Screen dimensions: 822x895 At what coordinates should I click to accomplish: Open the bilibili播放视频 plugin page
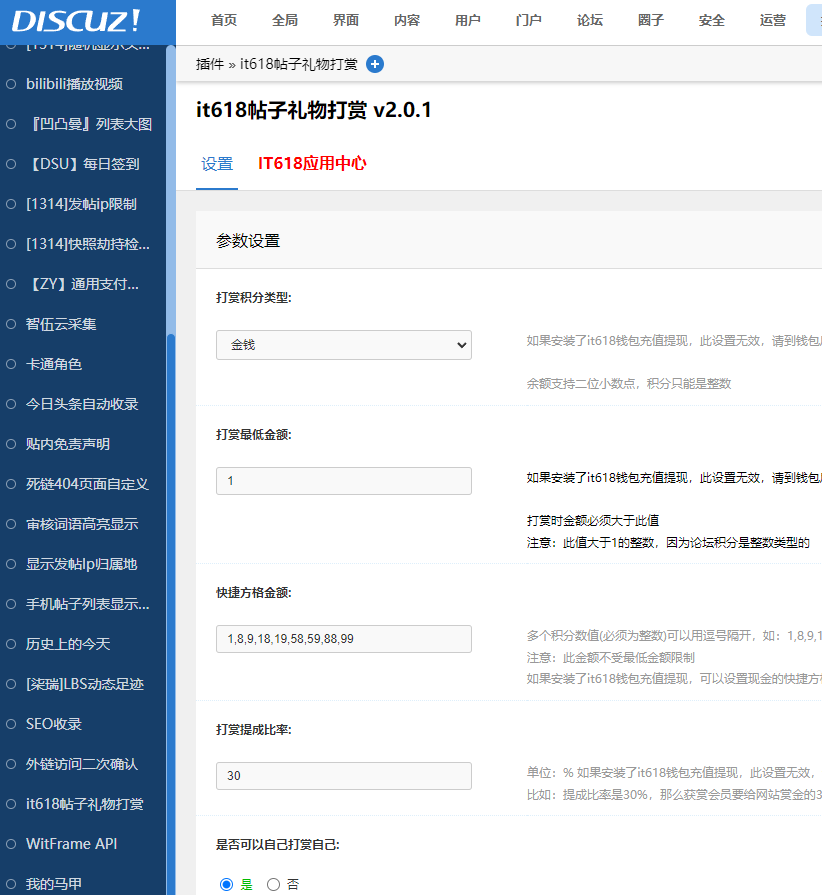76,84
